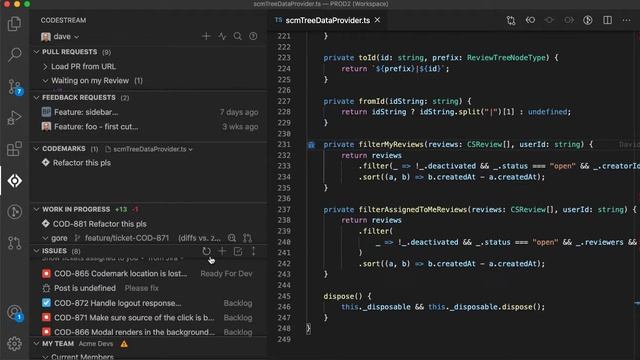The height and width of the screenshot is (360, 640).
Task: Click the codemark gutter icon at line 231
Action: tap(311, 144)
